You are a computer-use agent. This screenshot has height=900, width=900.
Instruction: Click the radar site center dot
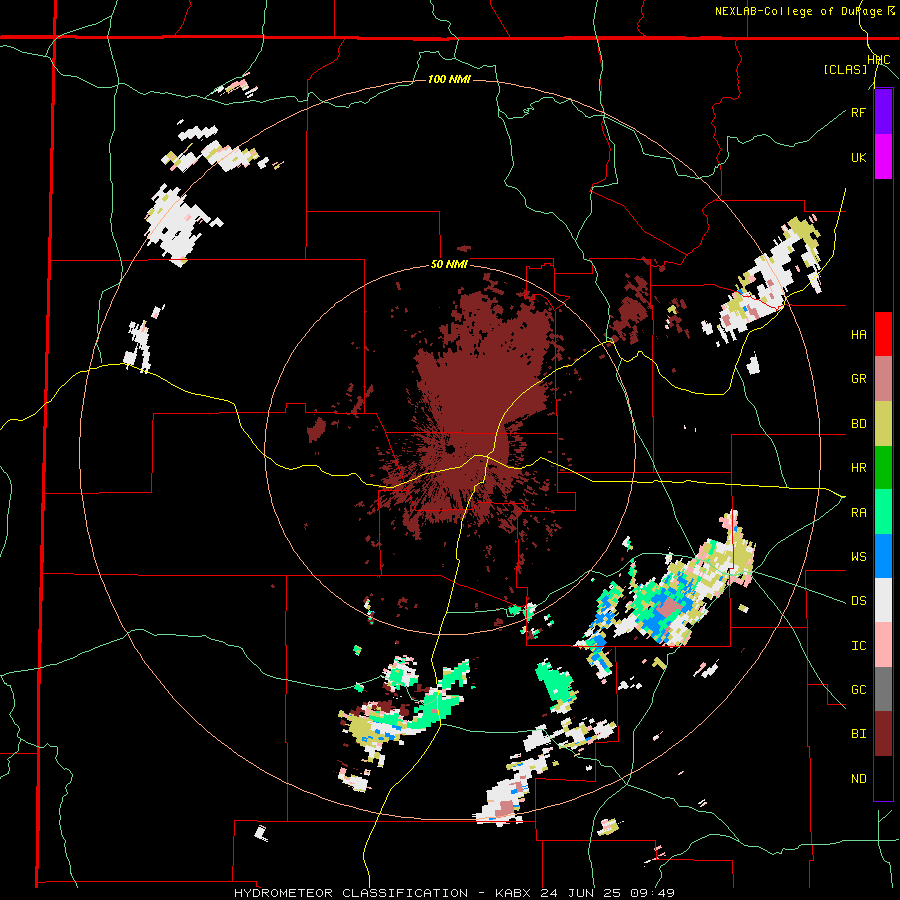(450, 449)
